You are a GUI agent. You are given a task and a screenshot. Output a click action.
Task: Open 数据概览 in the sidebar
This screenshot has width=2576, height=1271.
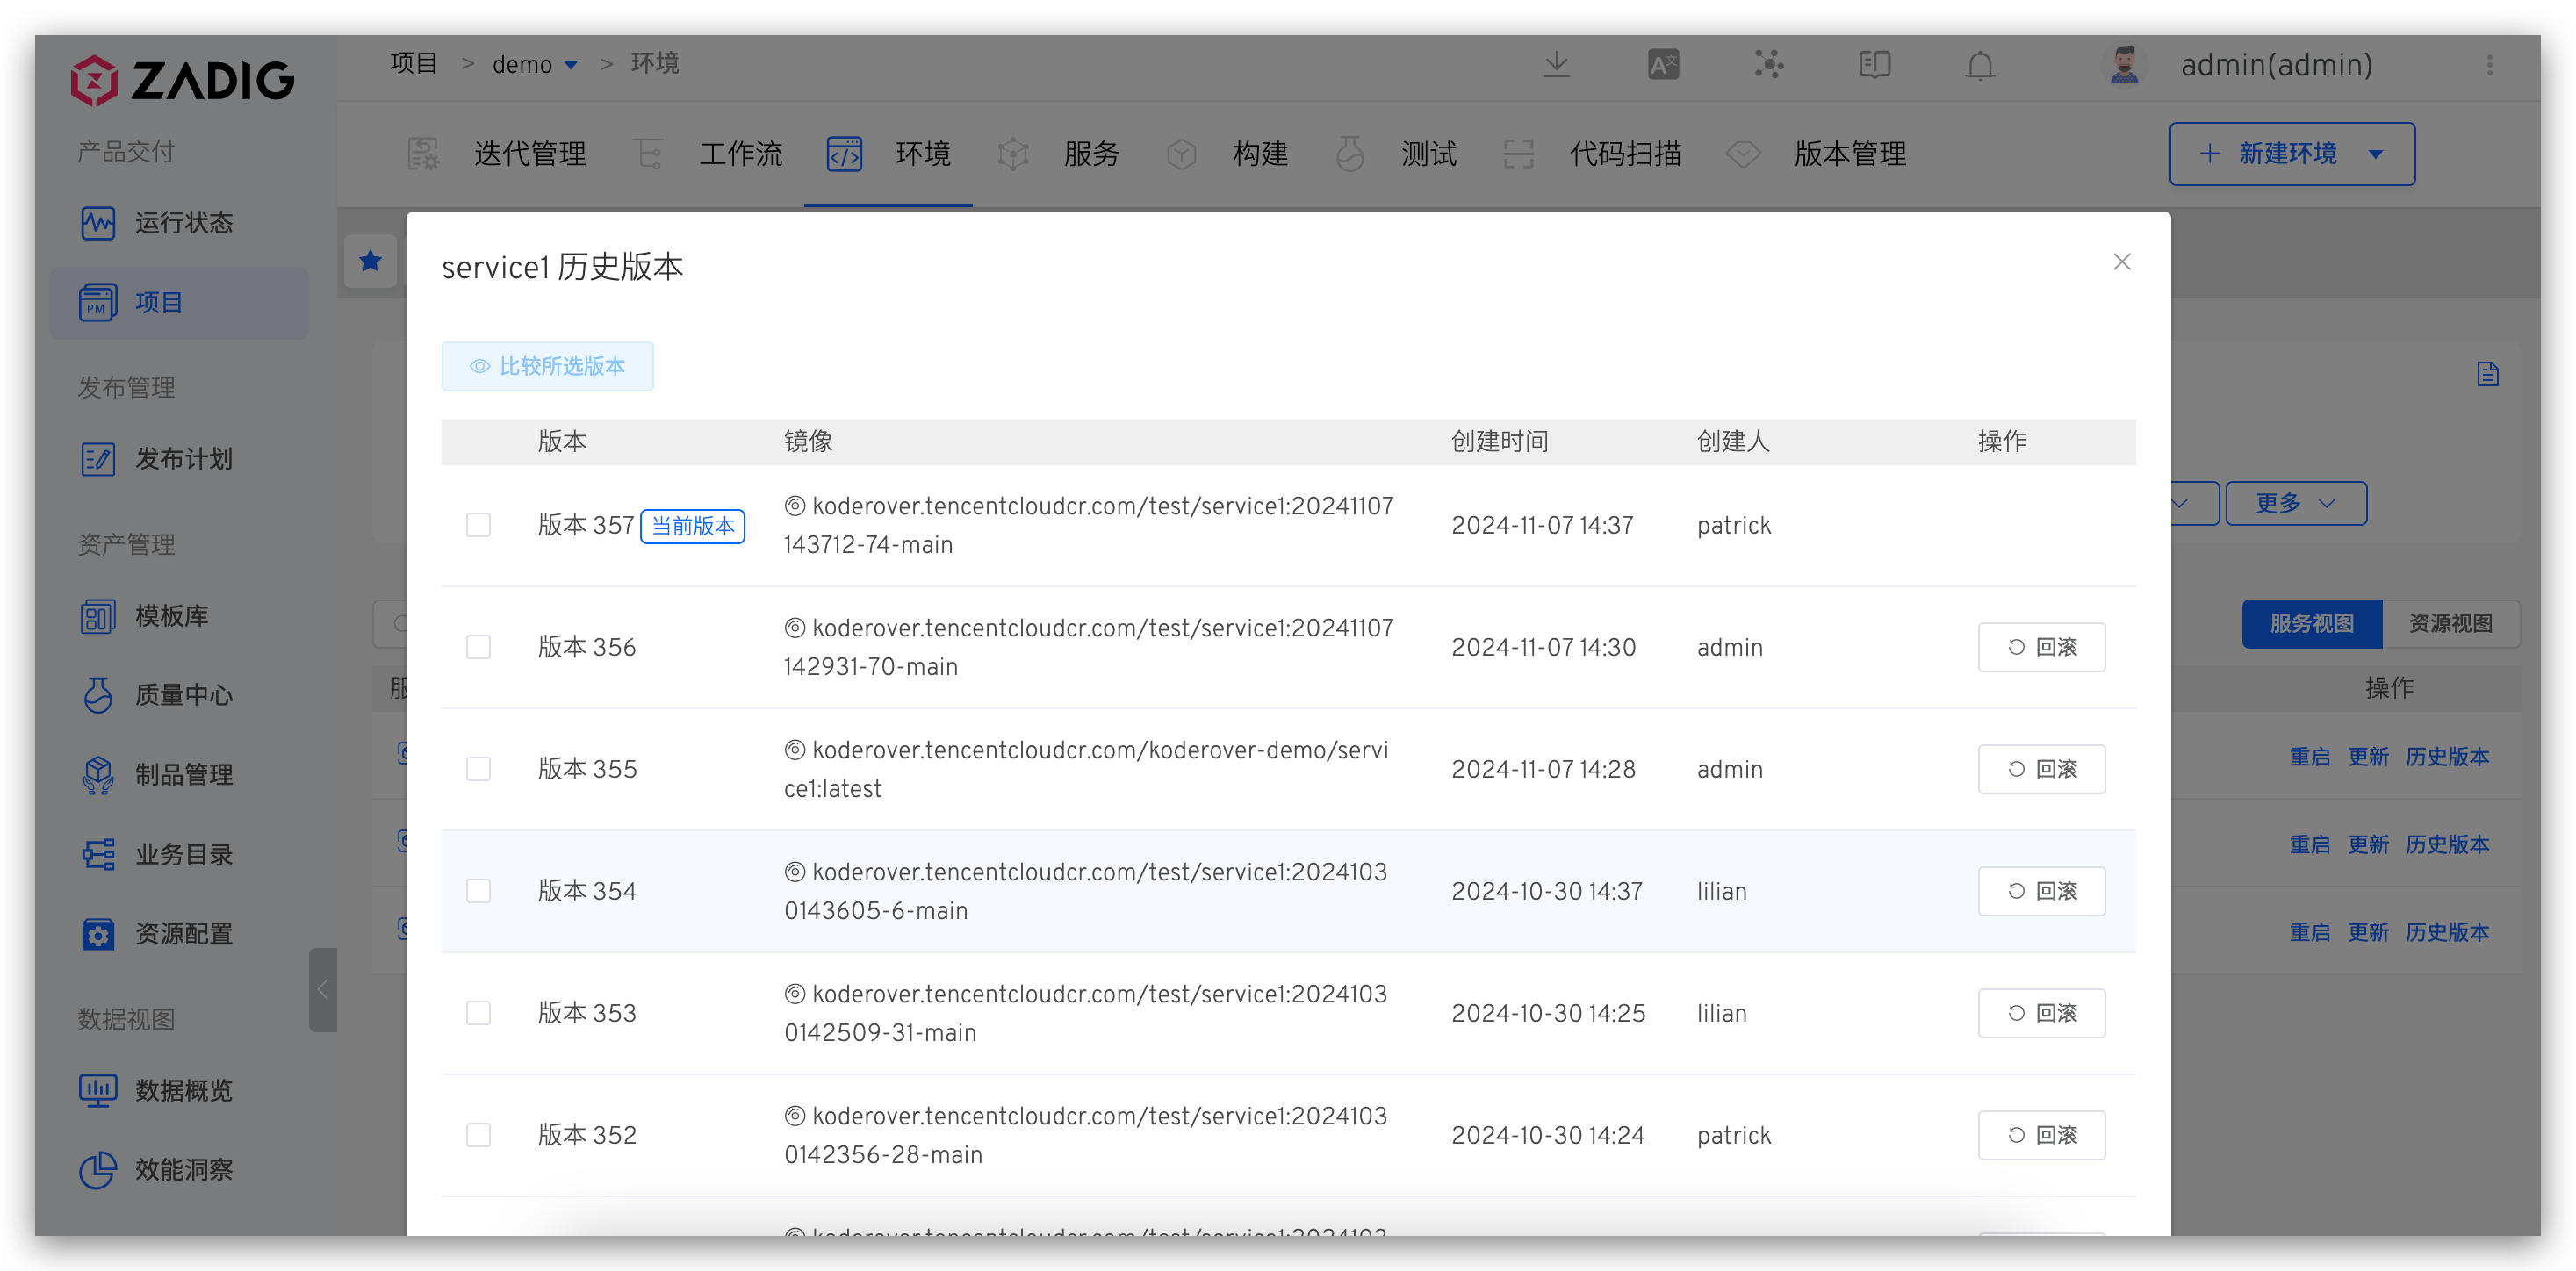180,1090
